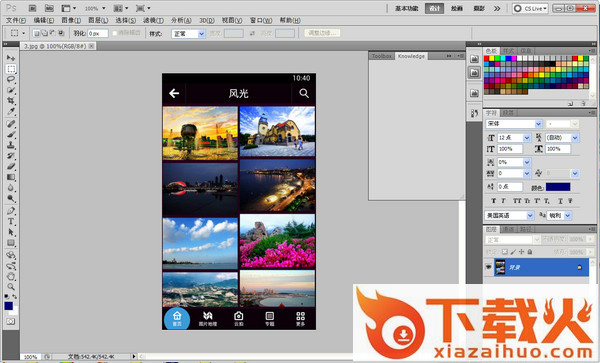Select the Move tool

coord(11,58)
